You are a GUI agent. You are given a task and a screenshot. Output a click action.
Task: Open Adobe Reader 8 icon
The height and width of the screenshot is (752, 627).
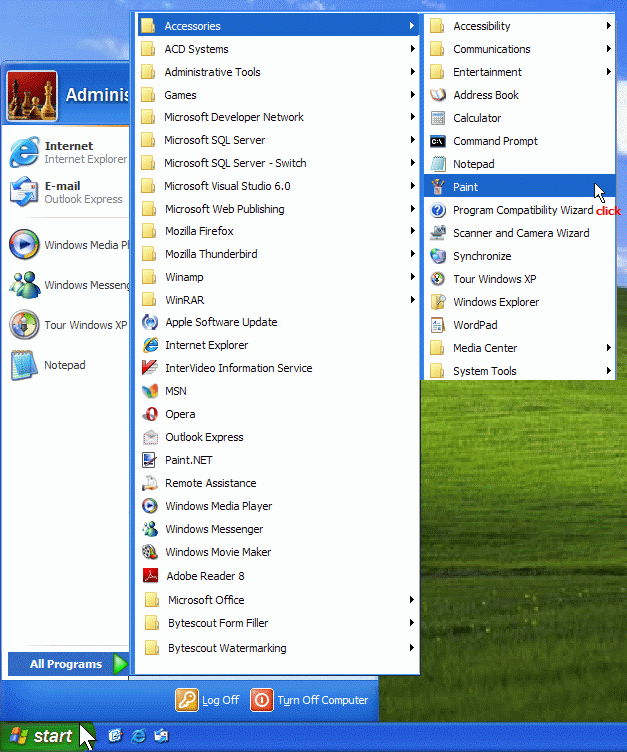coord(150,575)
